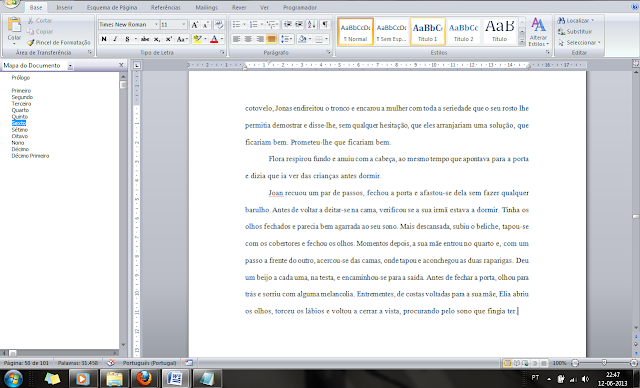The image size is (640, 388).
Task: Click the red font color icon
Action: [x=214, y=39]
